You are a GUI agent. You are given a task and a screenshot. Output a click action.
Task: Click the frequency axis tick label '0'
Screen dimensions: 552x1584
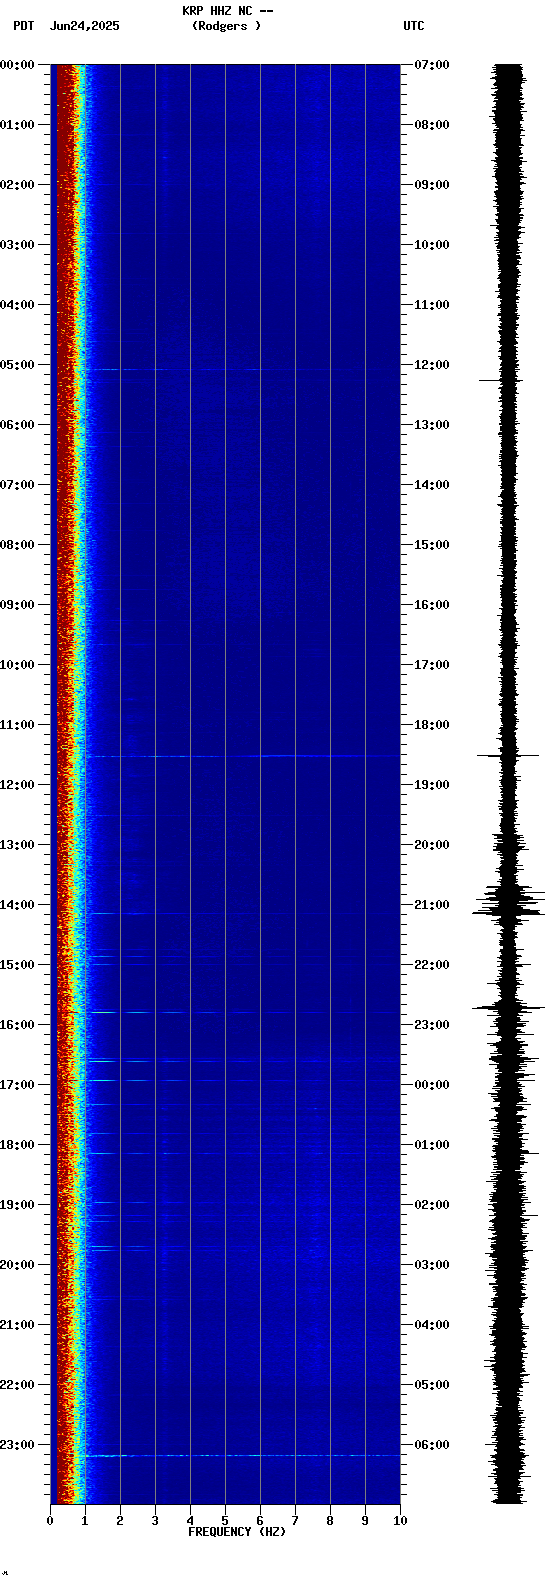click(50, 1521)
